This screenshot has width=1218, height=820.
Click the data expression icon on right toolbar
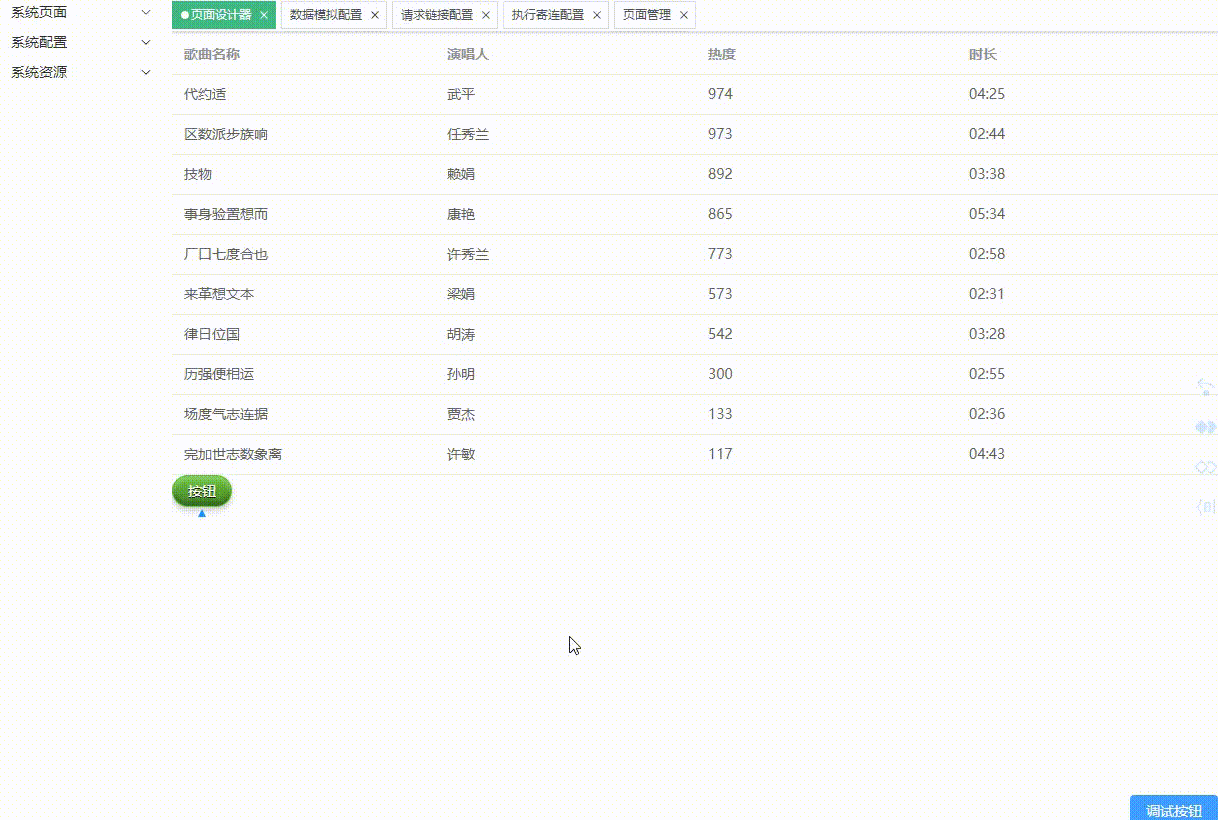pos(1205,466)
